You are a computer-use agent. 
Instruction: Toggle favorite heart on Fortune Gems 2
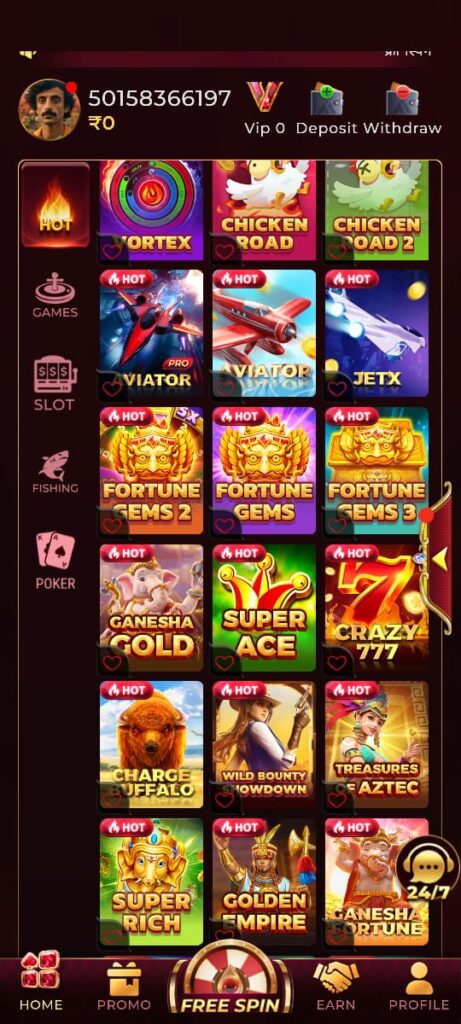[112, 525]
